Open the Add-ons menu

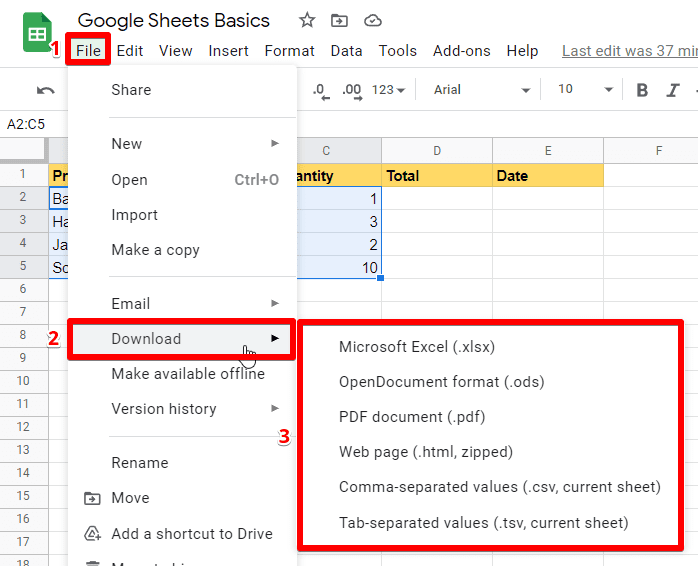tap(462, 51)
